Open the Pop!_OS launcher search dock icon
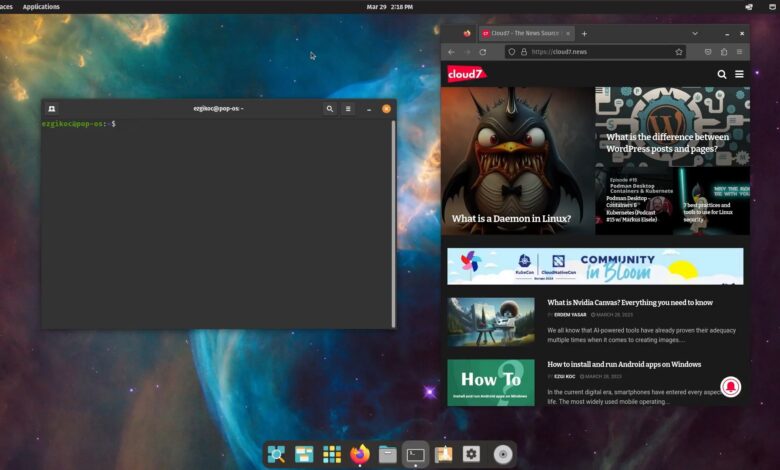The height and width of the screenshot is (470, 780). pyautogui.click(x=276, y=454)
